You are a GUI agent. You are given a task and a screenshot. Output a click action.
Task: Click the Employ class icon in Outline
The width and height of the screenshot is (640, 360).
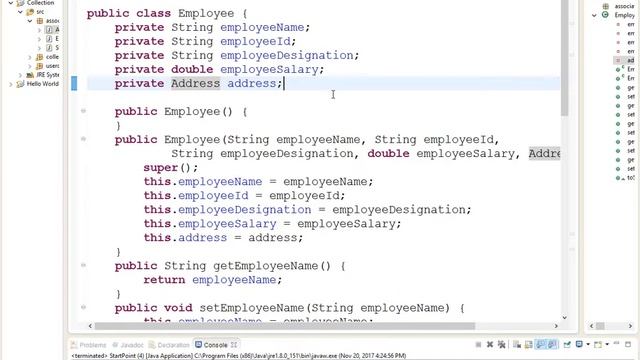tap(605, 15)
